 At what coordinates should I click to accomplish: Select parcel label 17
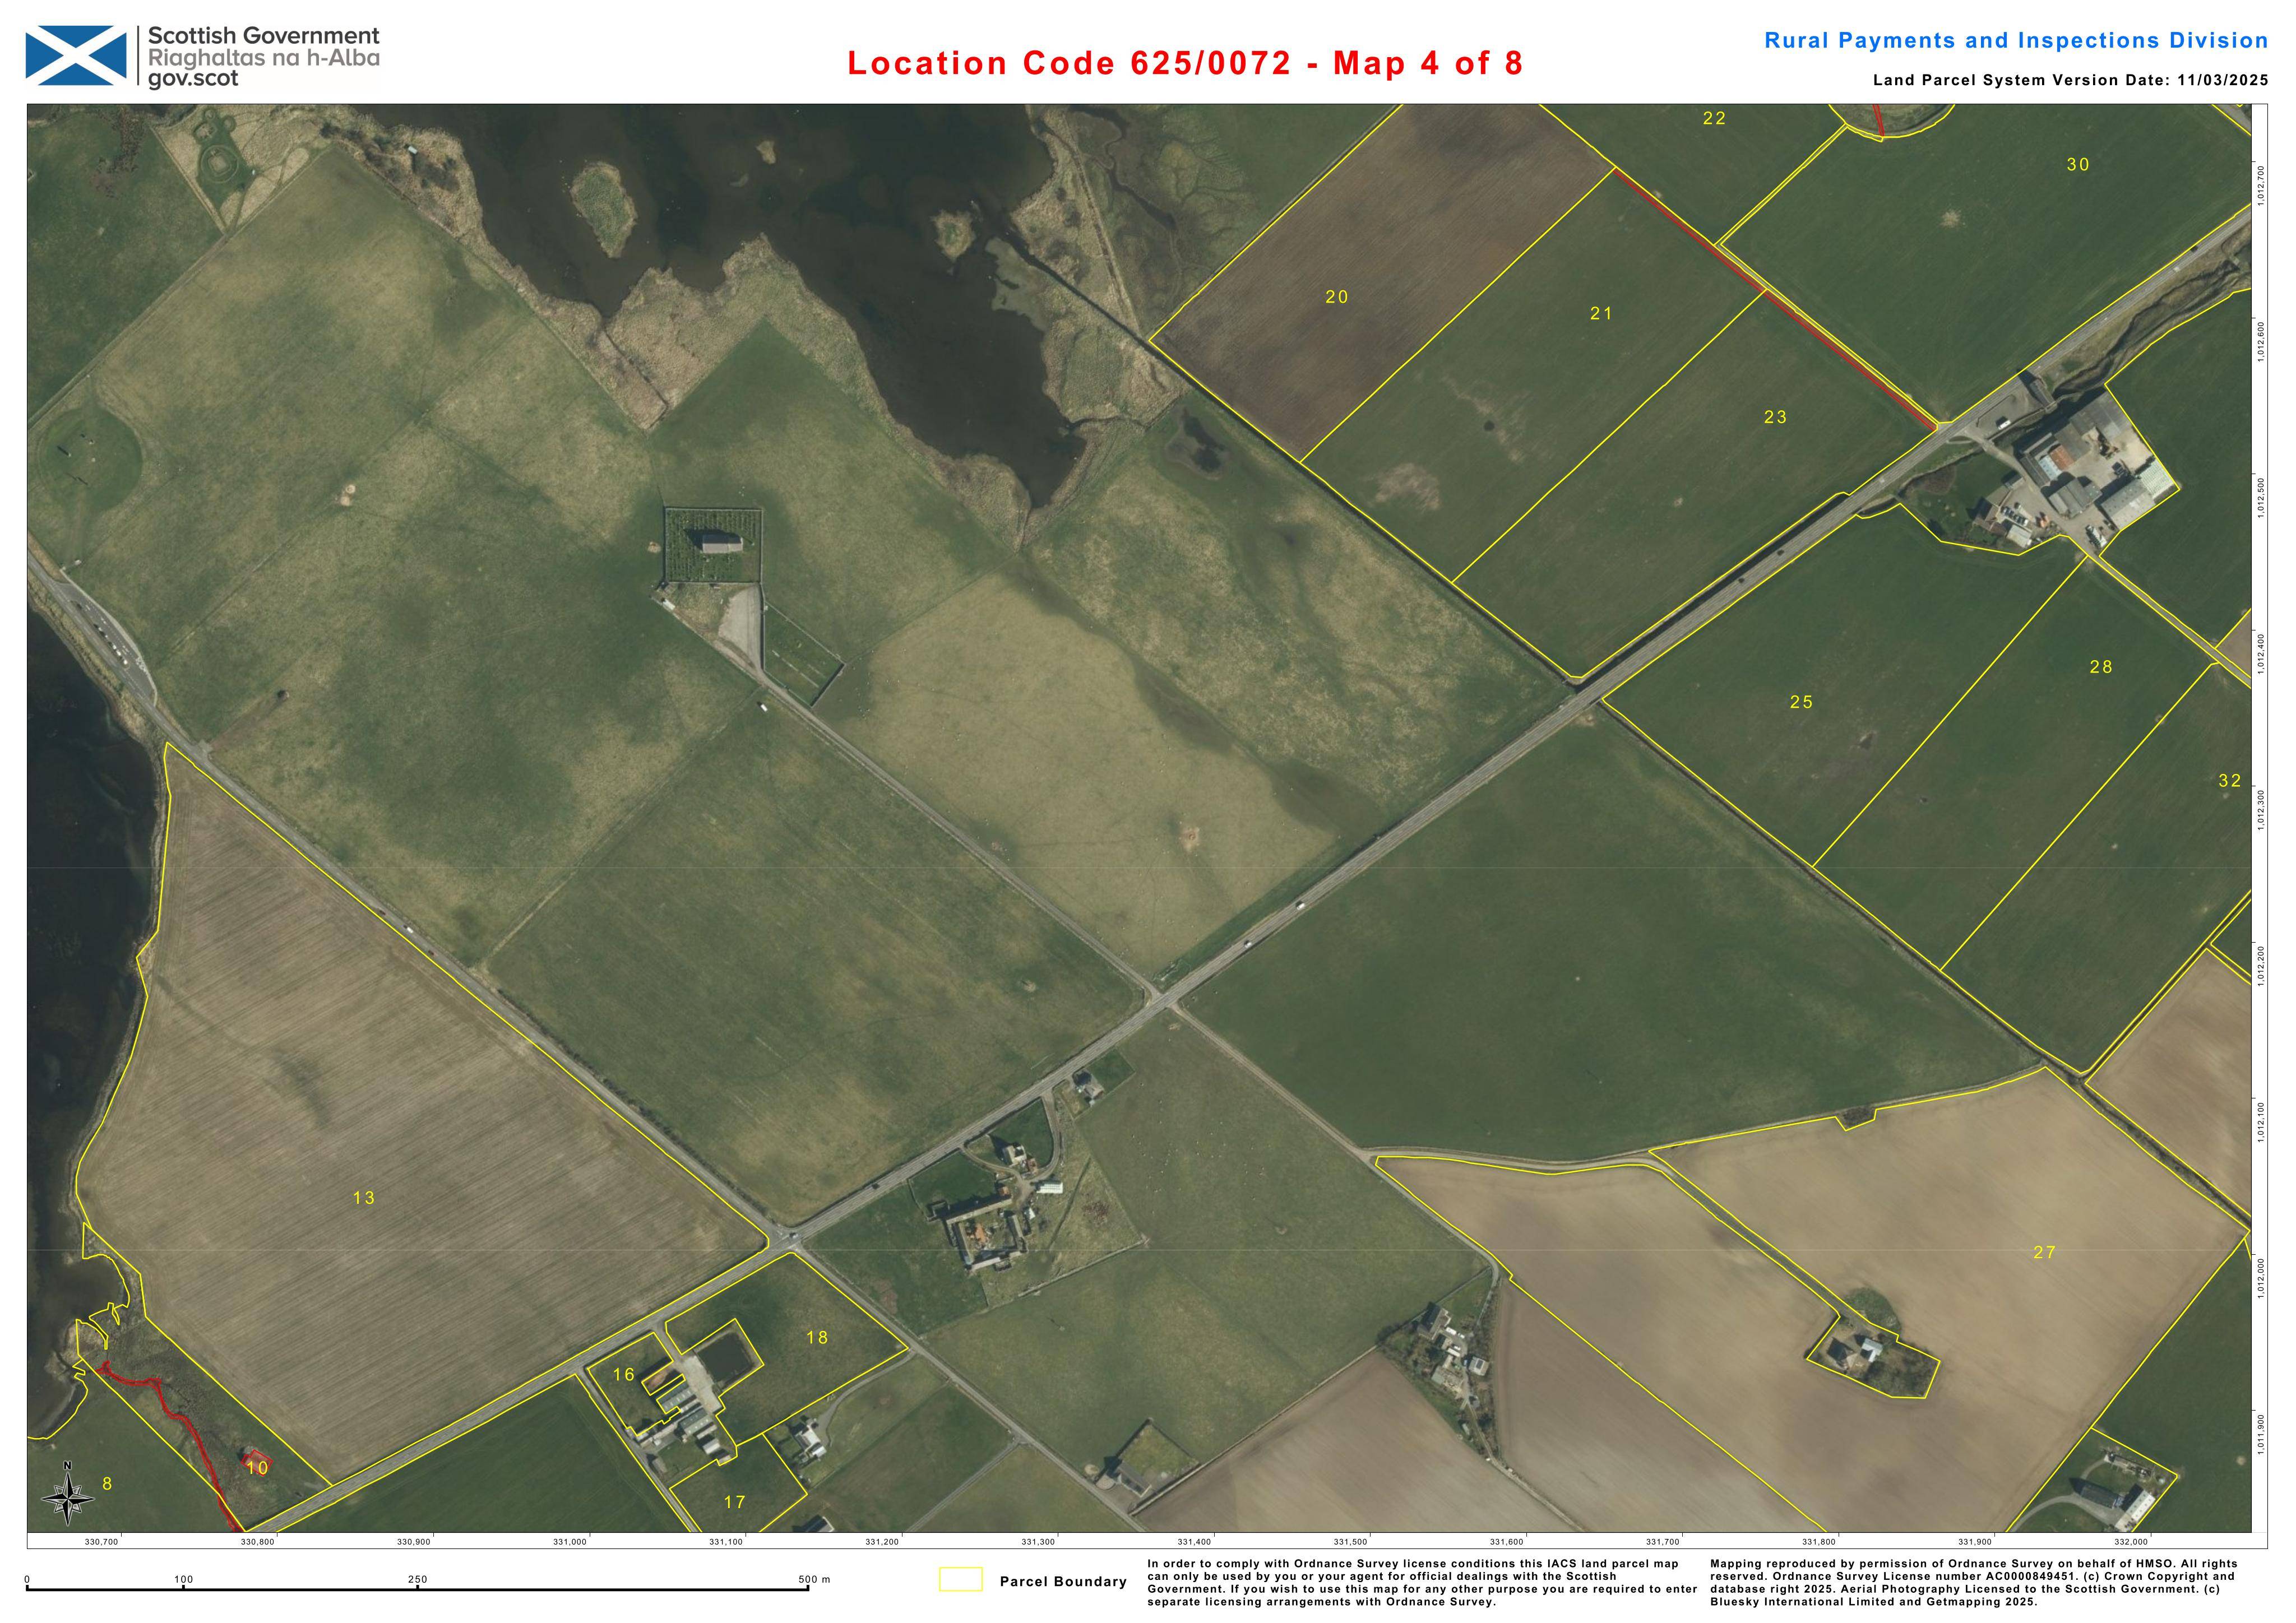coord(734,1502)
